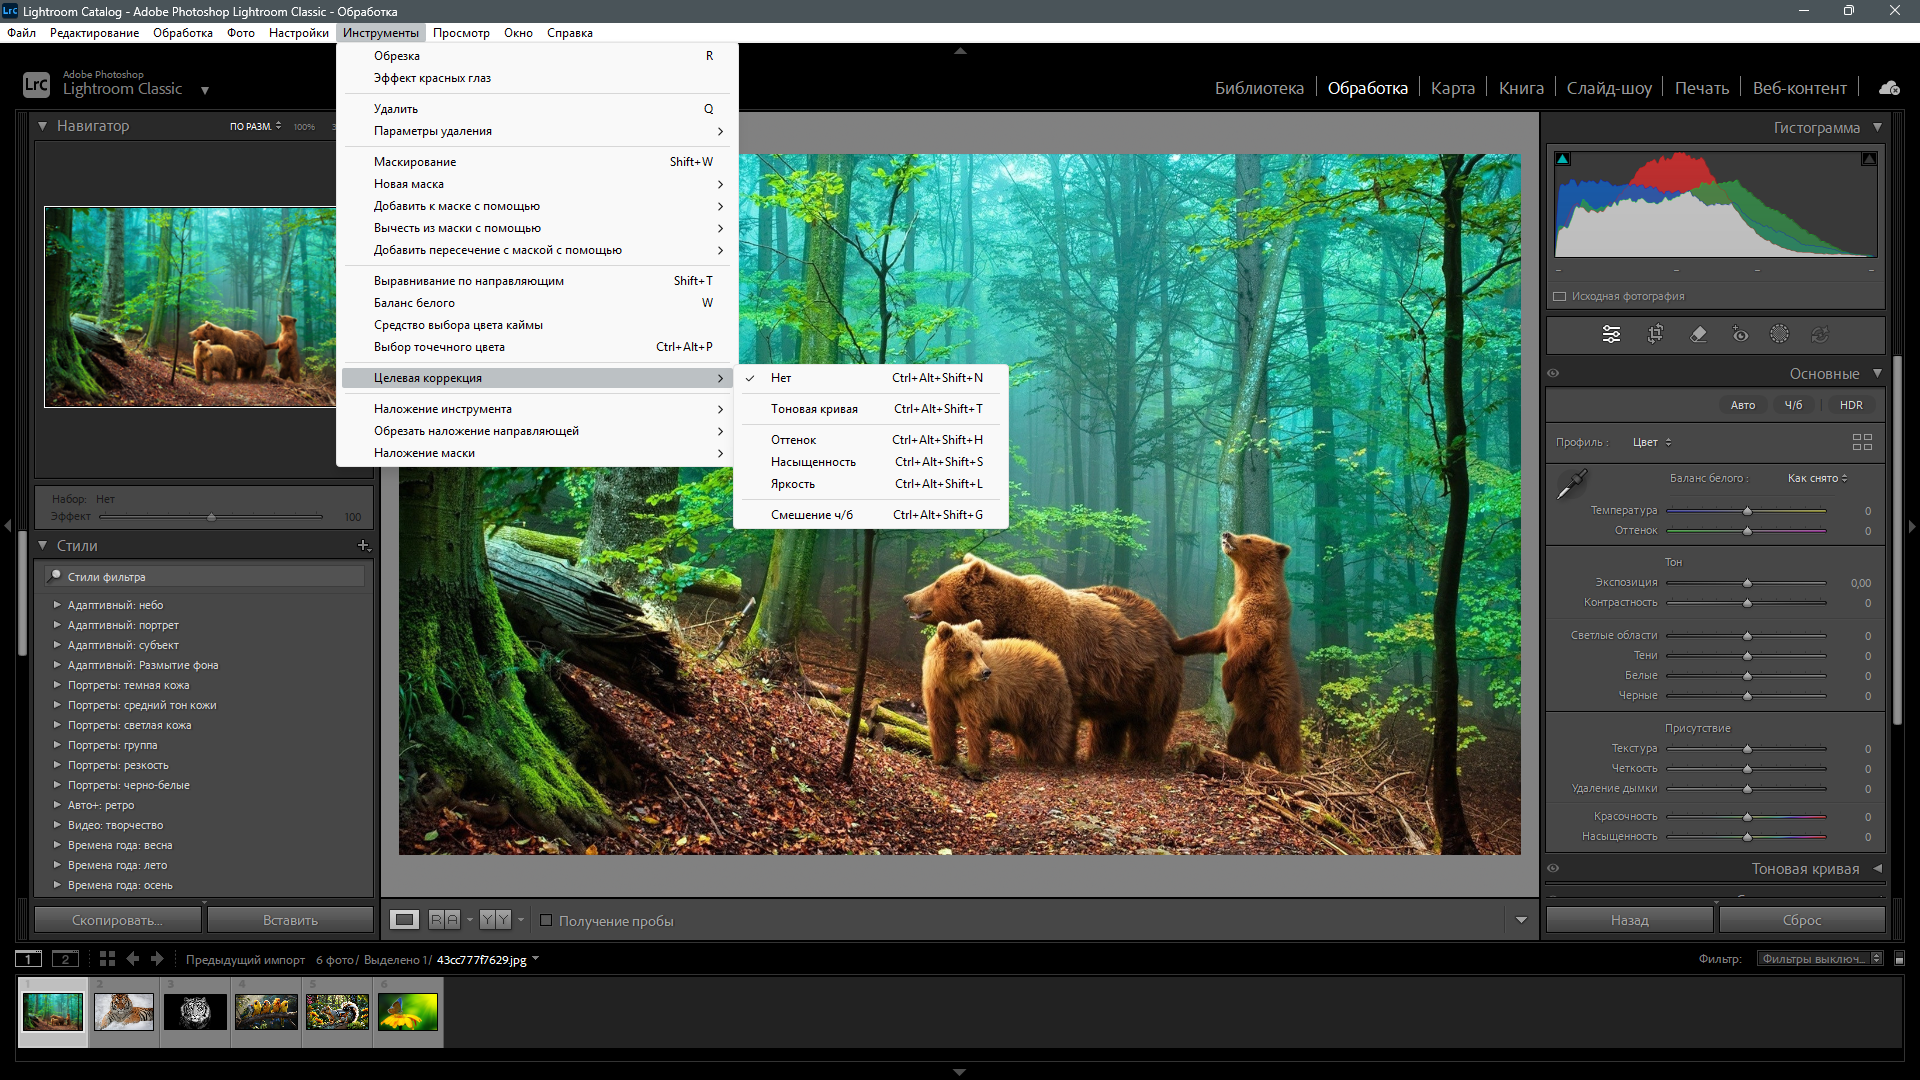Image resolution: width=1920 pixels, height=1080 pixels.
Task: Collapse the Стили panel triangle
Action: coord(43,546)
